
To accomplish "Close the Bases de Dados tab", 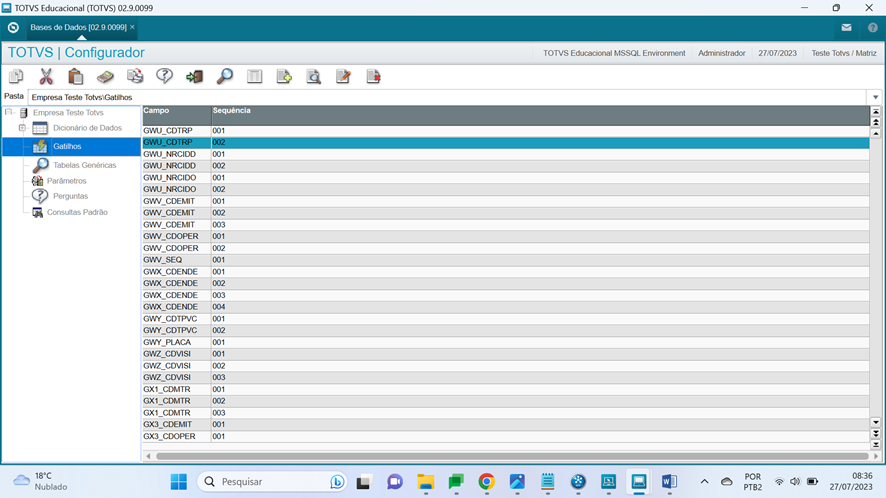I will click(x=132, y=27).
